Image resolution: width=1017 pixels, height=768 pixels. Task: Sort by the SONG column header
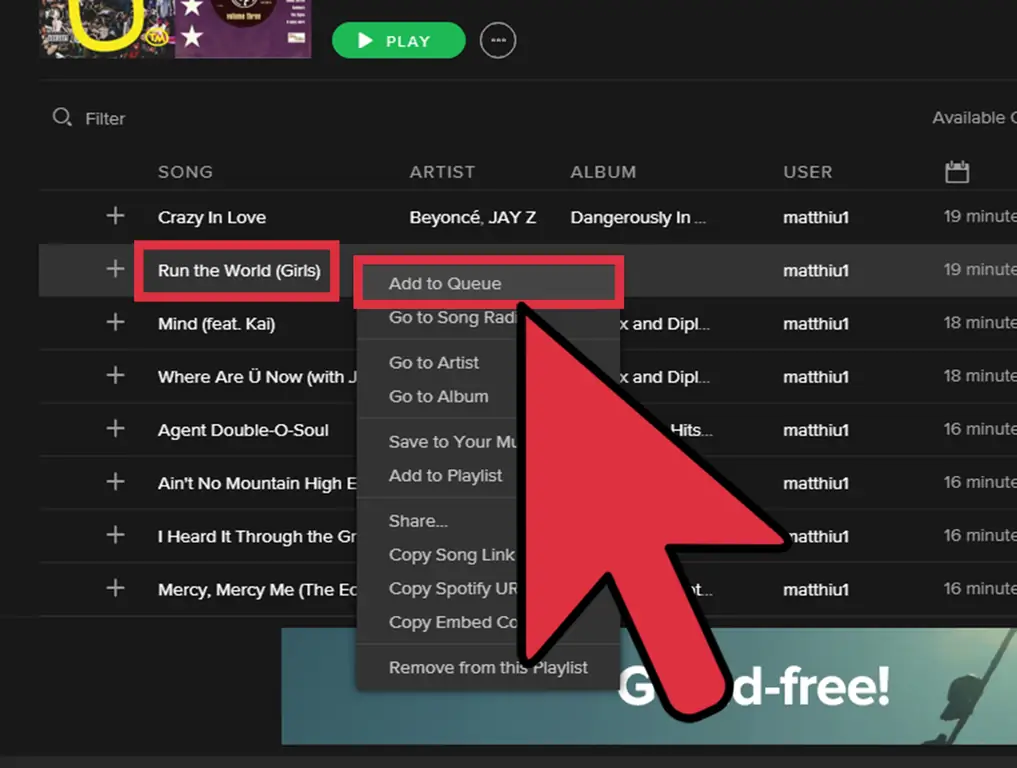(x=185, y=172)
